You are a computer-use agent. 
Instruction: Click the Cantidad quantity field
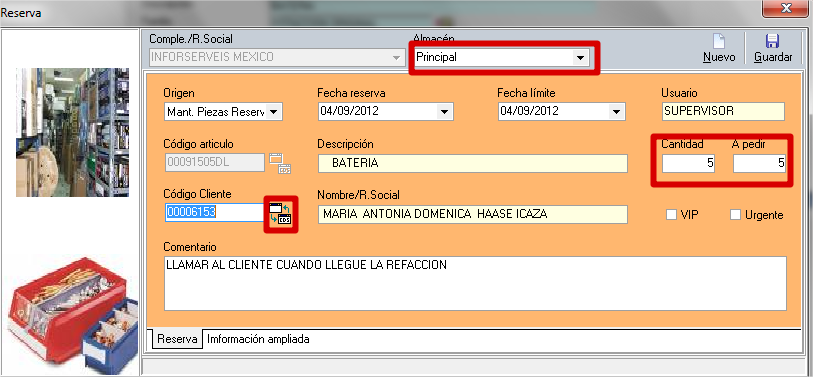[x=688, y=164]
